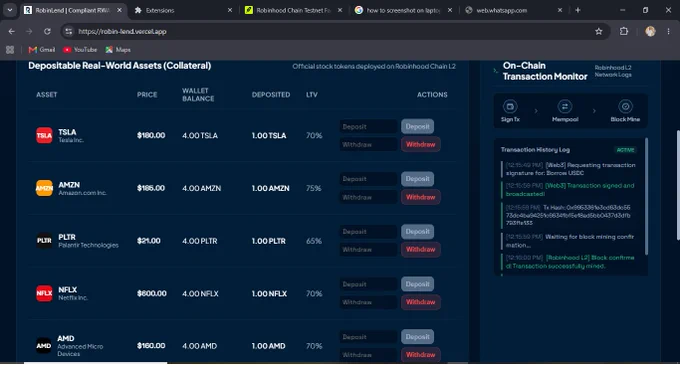The height and width of the screenshot is (365, 680).
Task: Go forward with browser forward arrow
Action: click(29, 31)
